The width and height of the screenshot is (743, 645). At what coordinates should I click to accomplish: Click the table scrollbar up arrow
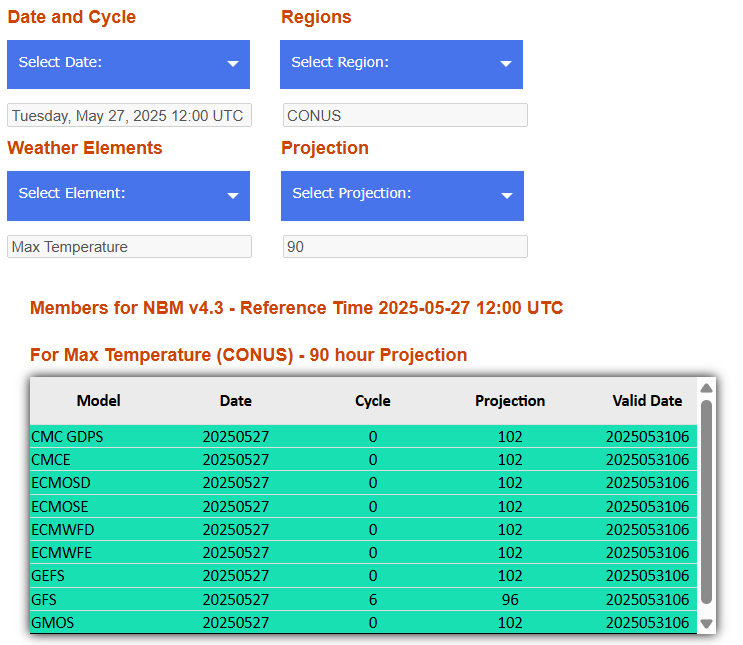click(x=707, y=388)
